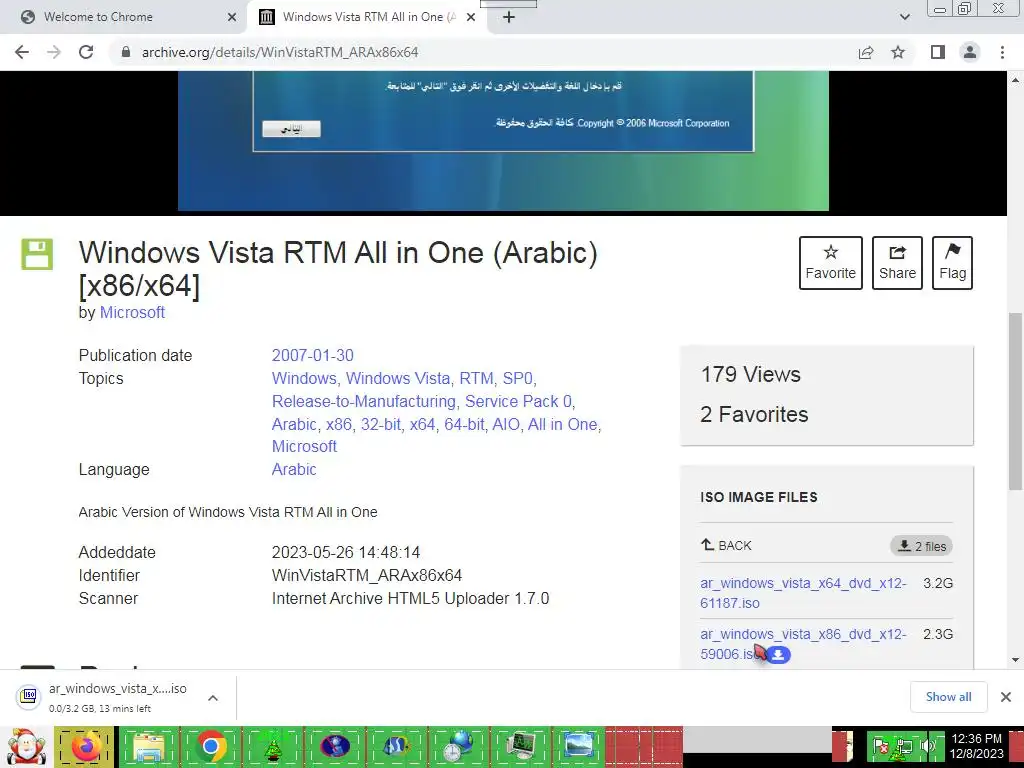The height and width of the screenshot is (768, 1024).
Task: Open the Windows Vista topic link
Action: click(398, 378)
